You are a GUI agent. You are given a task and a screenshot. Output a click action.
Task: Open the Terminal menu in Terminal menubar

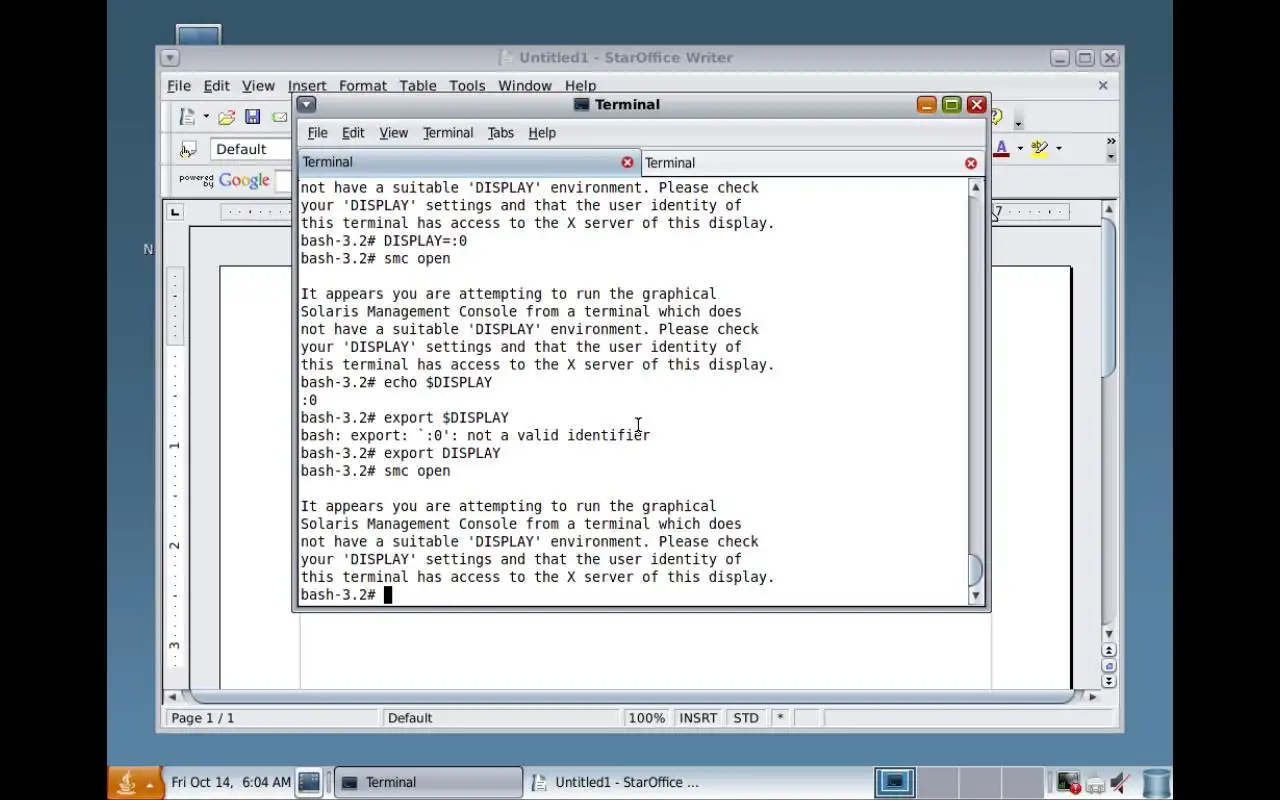pos(448,133)
